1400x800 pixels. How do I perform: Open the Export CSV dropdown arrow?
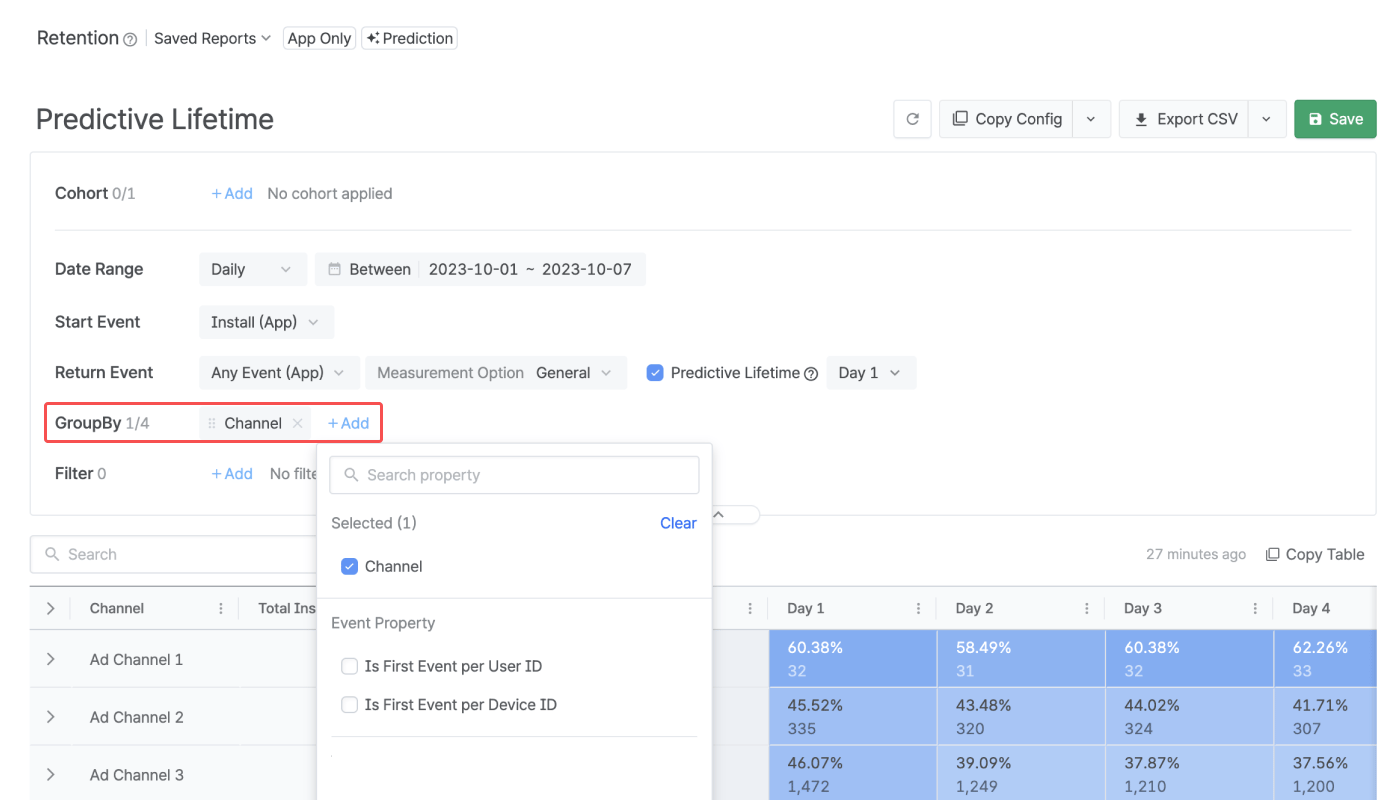(x=1267, y=119)
